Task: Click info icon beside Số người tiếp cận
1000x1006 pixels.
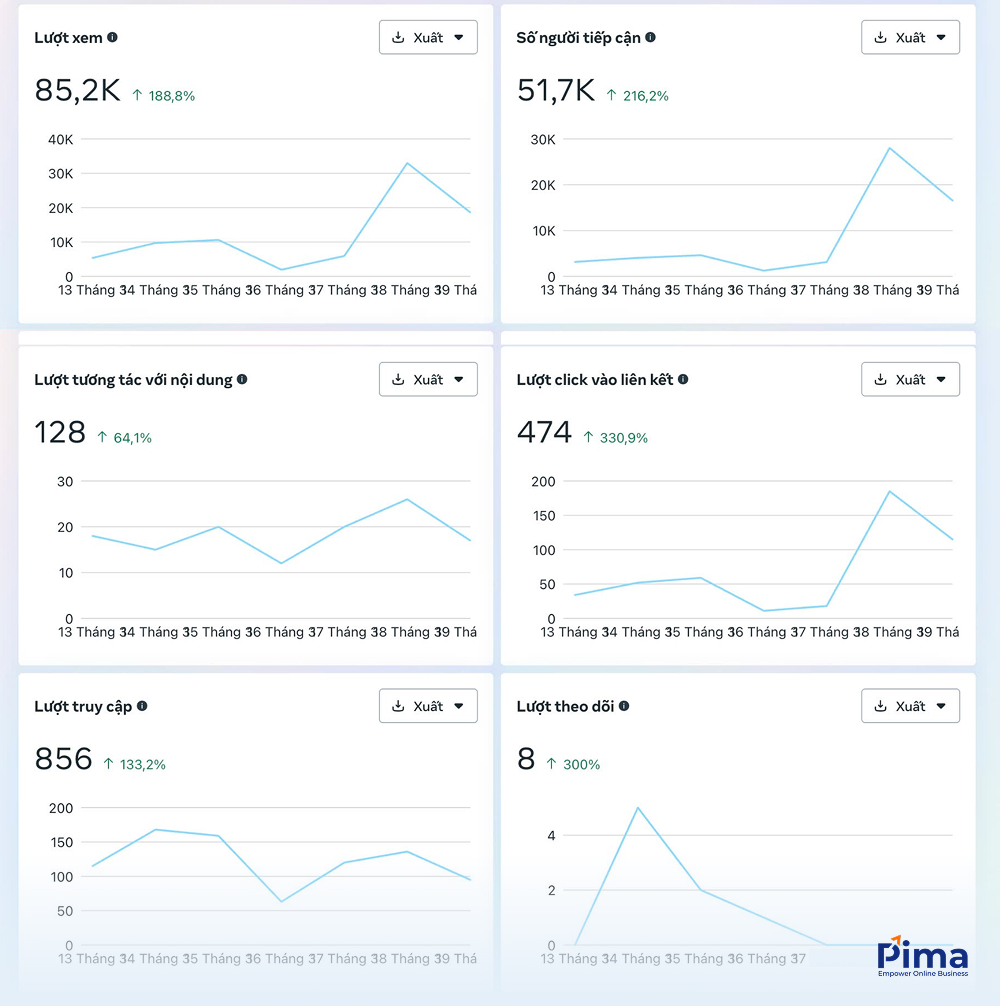Action: pyautogui.click(x=650, y=37)
